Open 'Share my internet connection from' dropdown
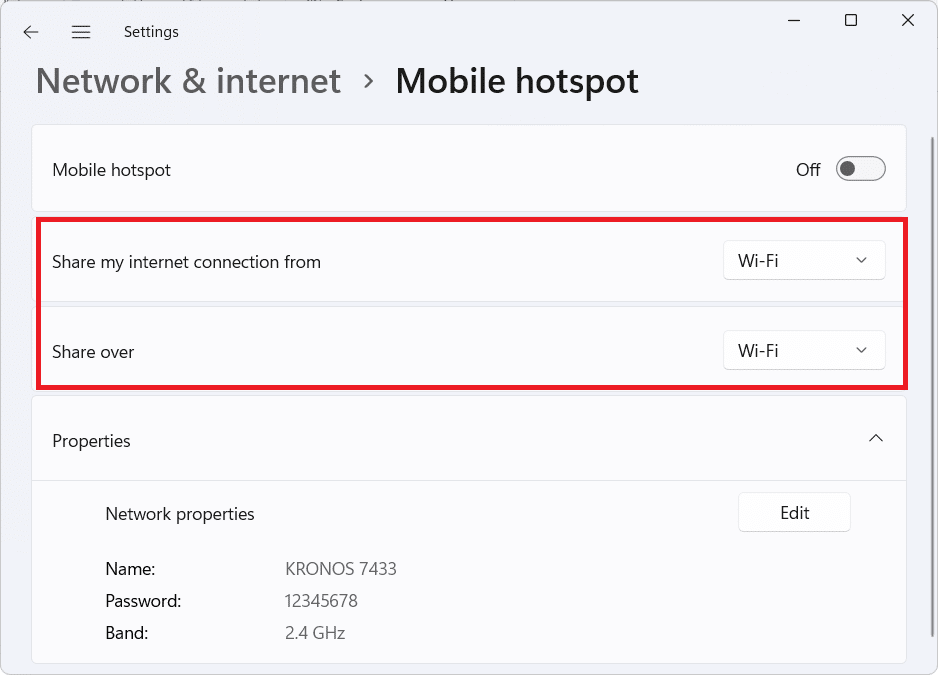This screenshot has height=675, width=938. coord(803,261)
